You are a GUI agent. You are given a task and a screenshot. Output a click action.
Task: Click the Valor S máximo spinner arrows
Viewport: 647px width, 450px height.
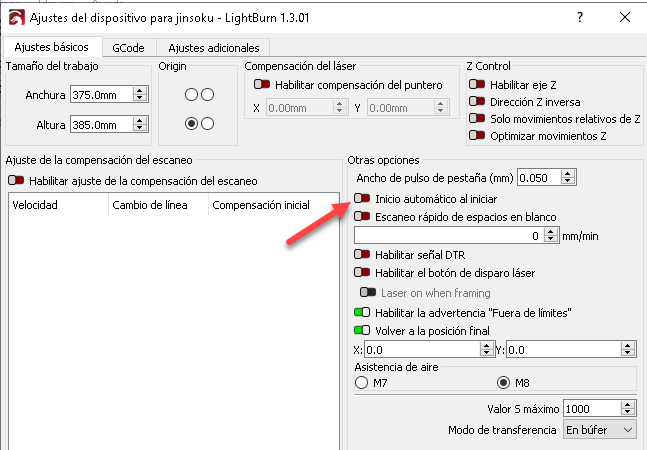tap(628, 409)
